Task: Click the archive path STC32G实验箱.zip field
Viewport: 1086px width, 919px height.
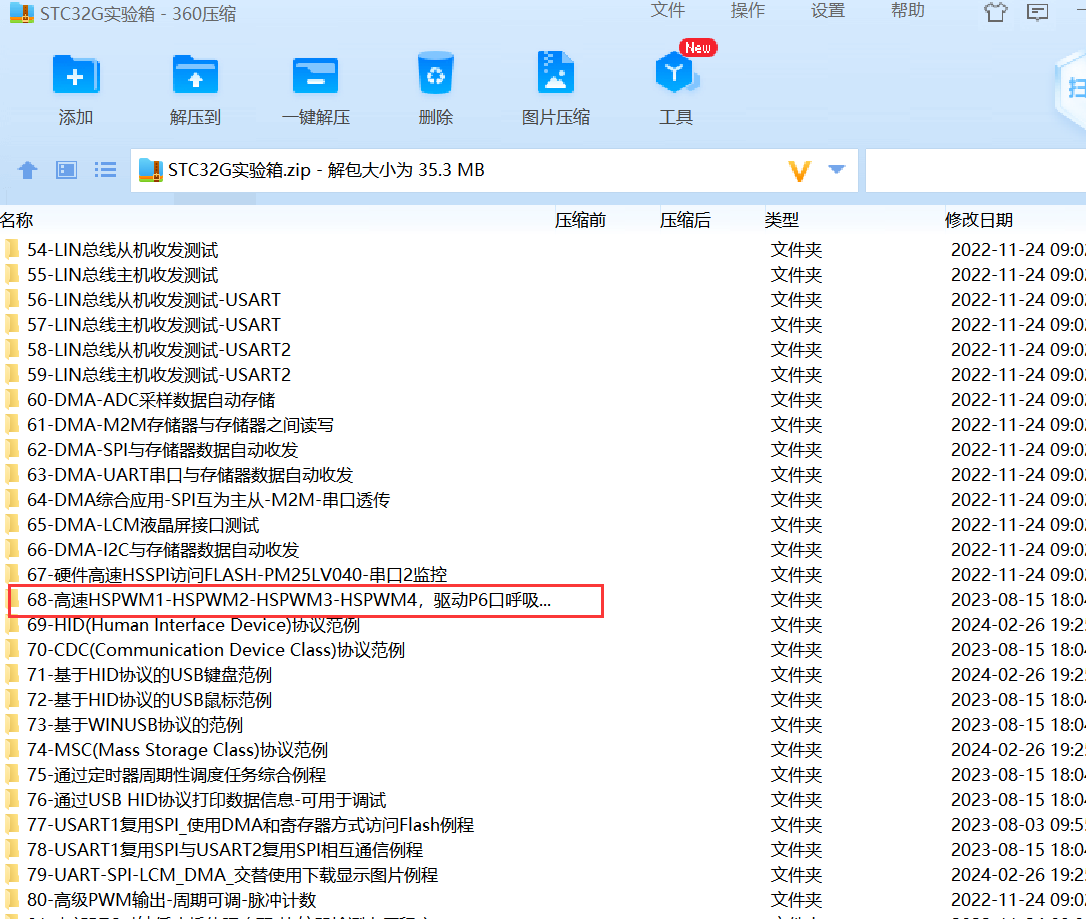Action: [494, 170]
